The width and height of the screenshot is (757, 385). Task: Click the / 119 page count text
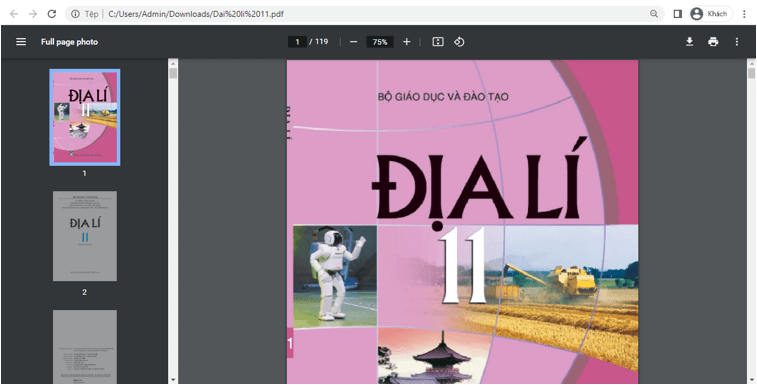[319, 42]
